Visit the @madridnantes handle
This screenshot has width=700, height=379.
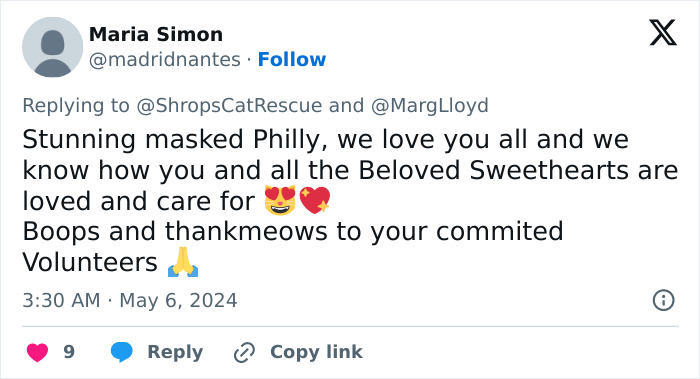pos(165,59)
